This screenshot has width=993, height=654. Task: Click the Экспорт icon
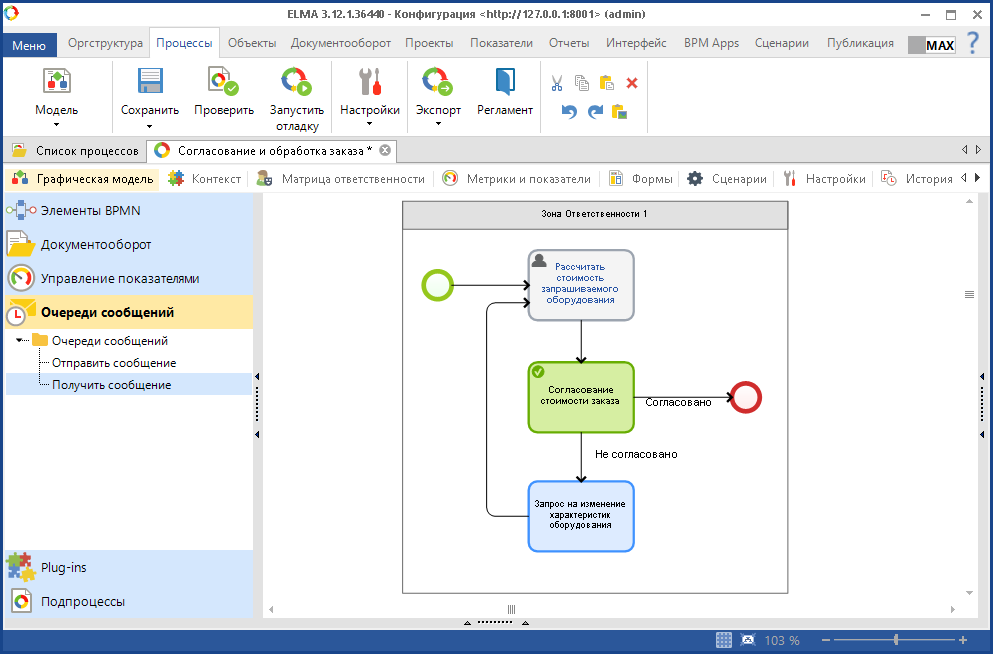click(x=438, y=81)
